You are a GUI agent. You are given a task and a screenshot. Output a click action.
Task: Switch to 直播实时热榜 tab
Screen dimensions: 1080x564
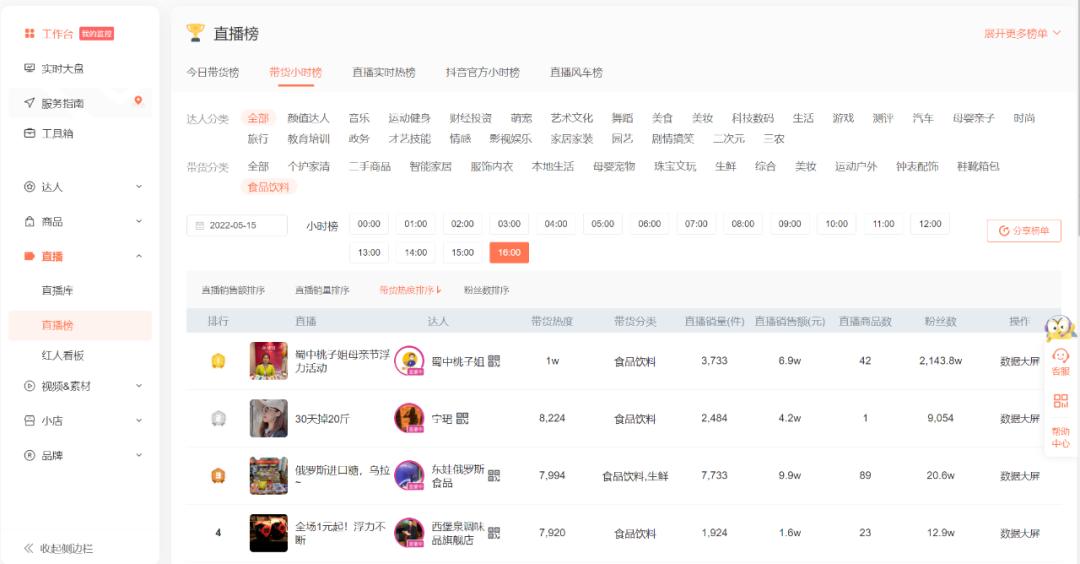click(384, 72)
